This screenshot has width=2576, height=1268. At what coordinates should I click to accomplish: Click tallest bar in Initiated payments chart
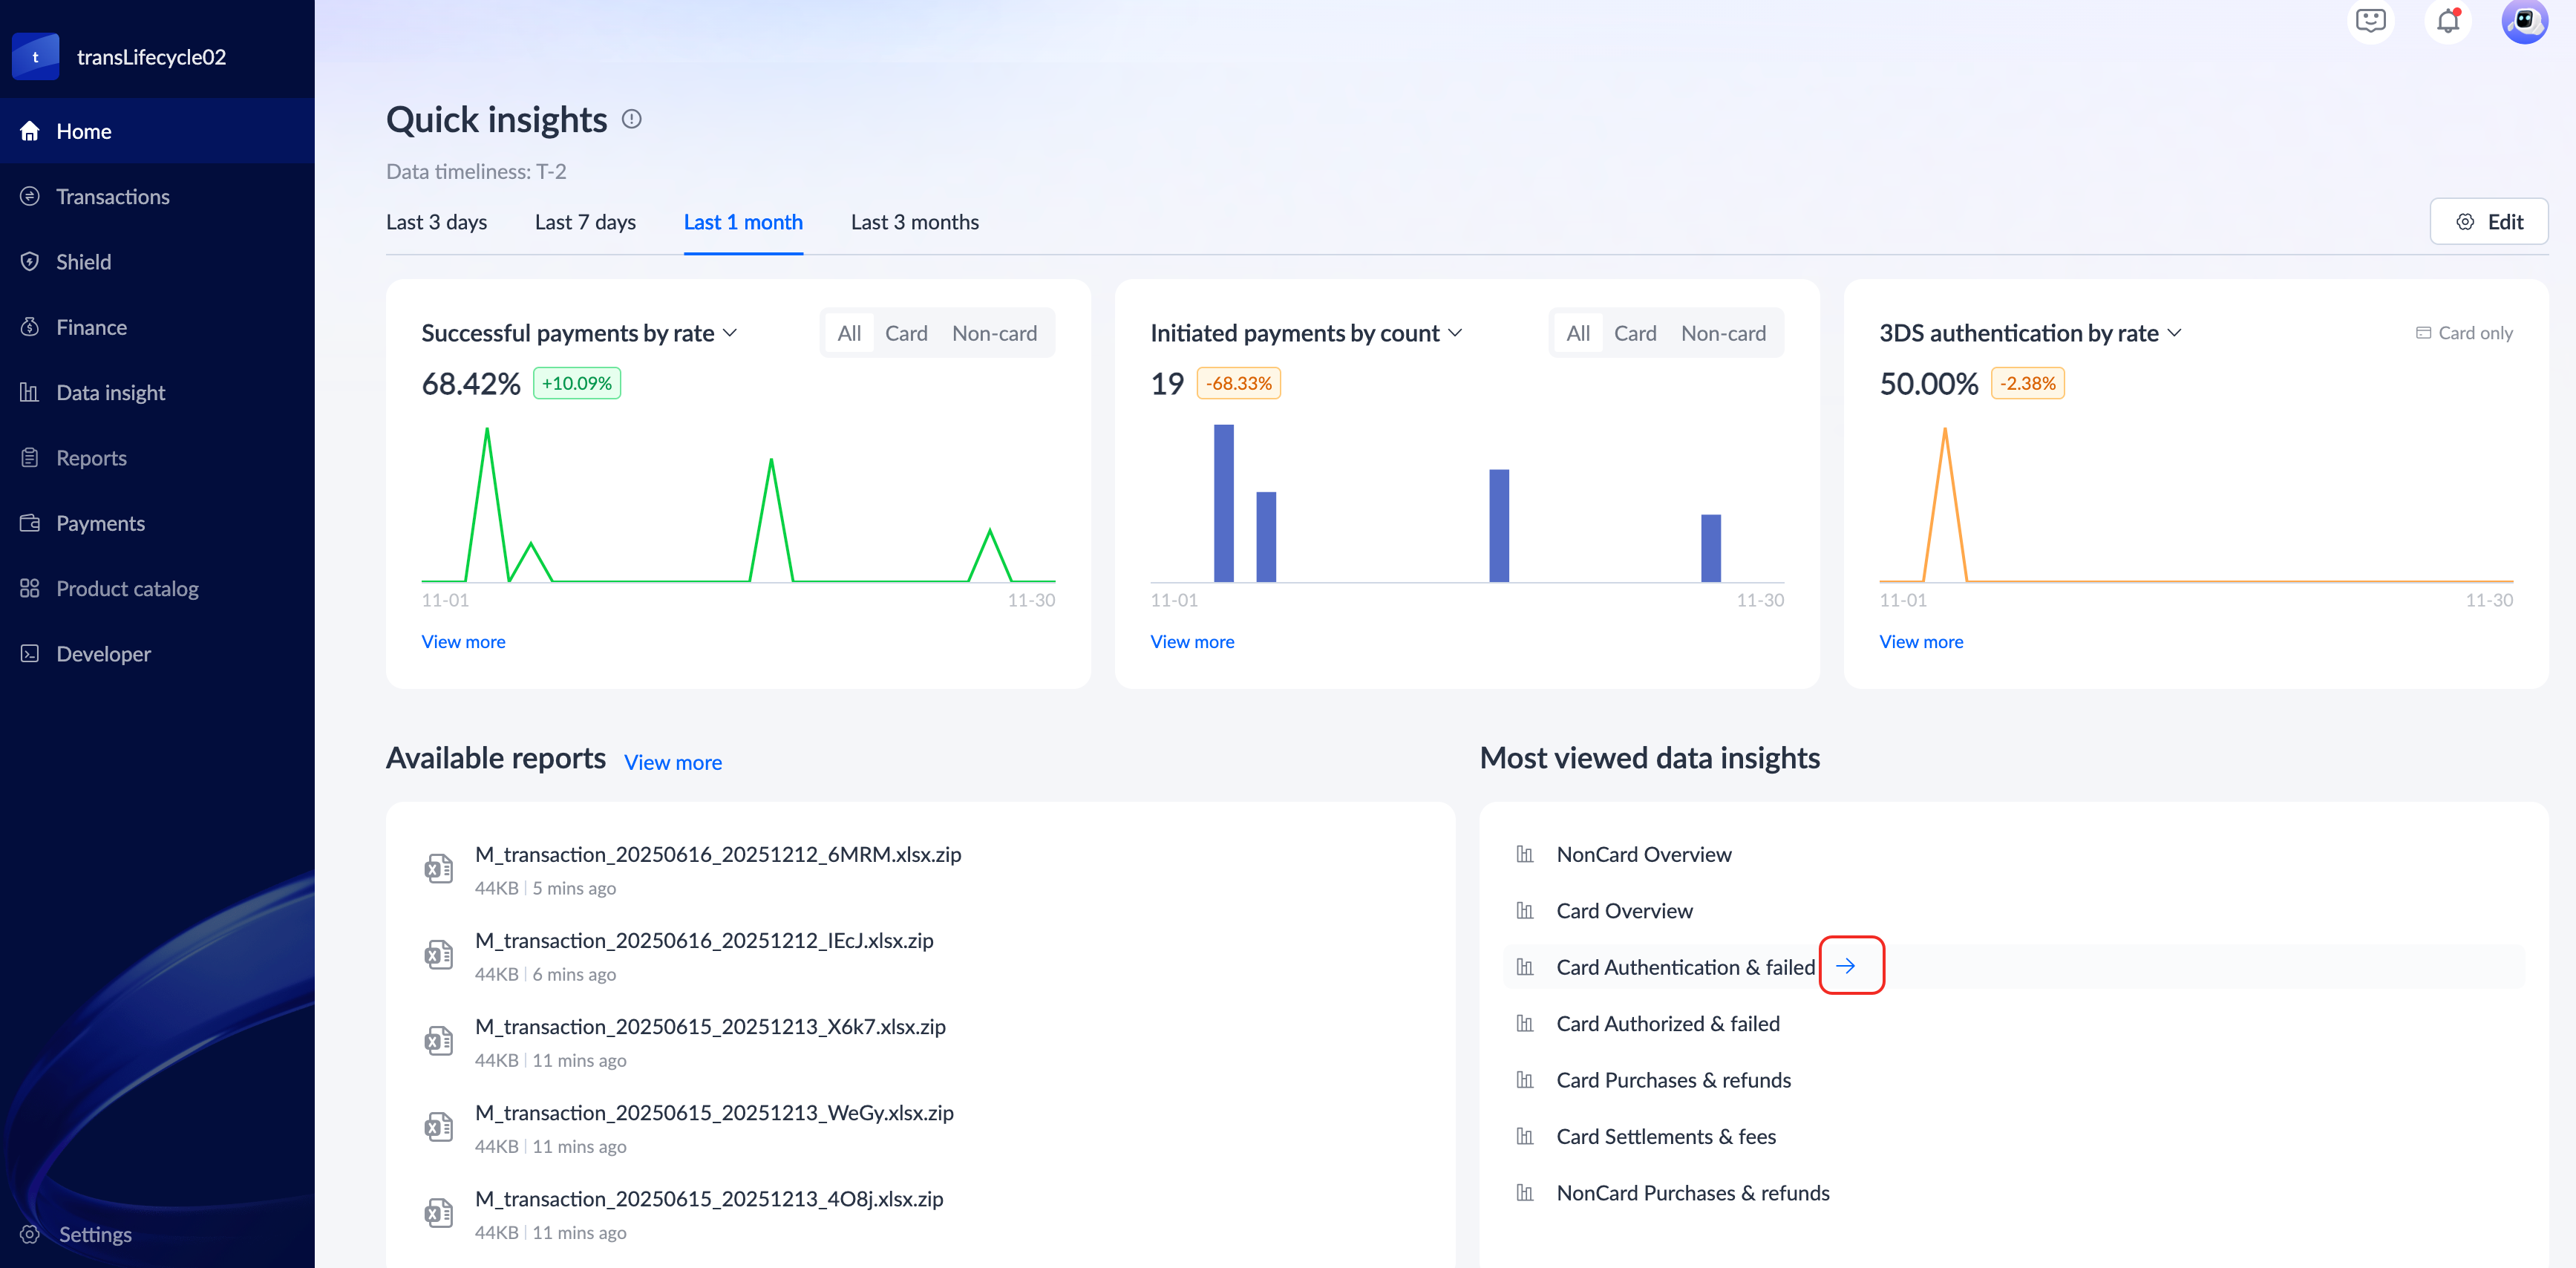point(1223,503)
